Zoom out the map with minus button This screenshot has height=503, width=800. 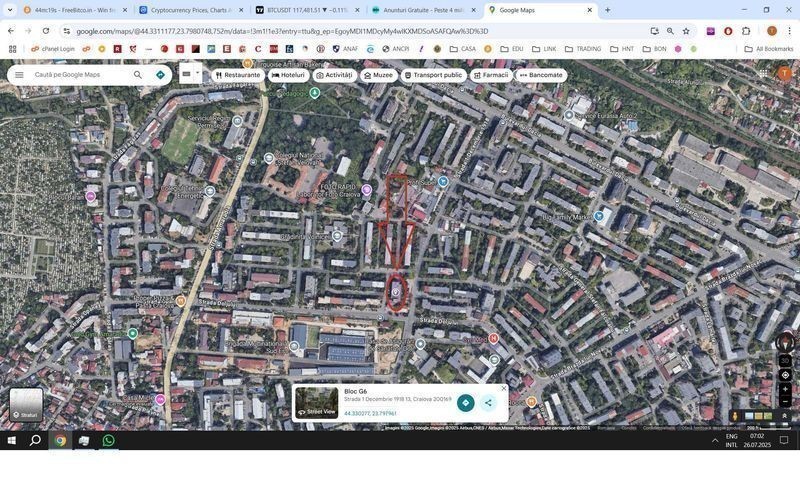[x=785, y=402]
